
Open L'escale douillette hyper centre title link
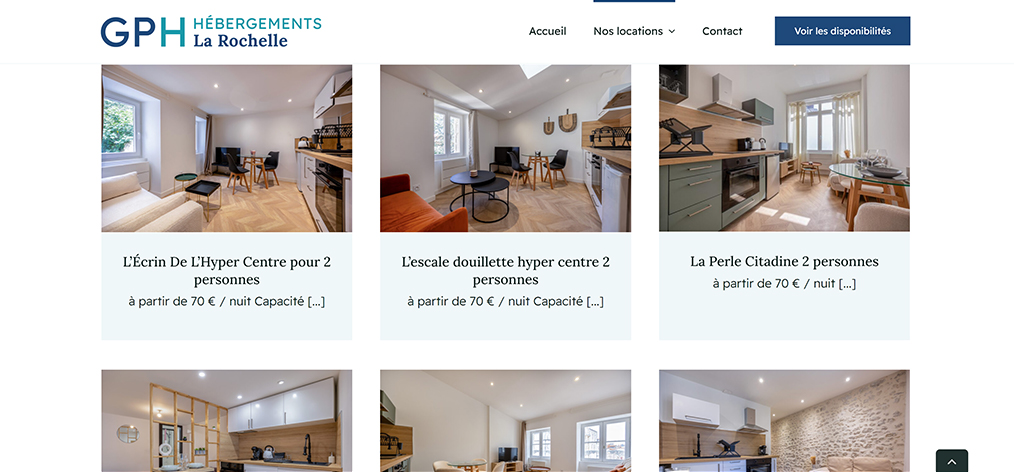(x=506, y=270)
